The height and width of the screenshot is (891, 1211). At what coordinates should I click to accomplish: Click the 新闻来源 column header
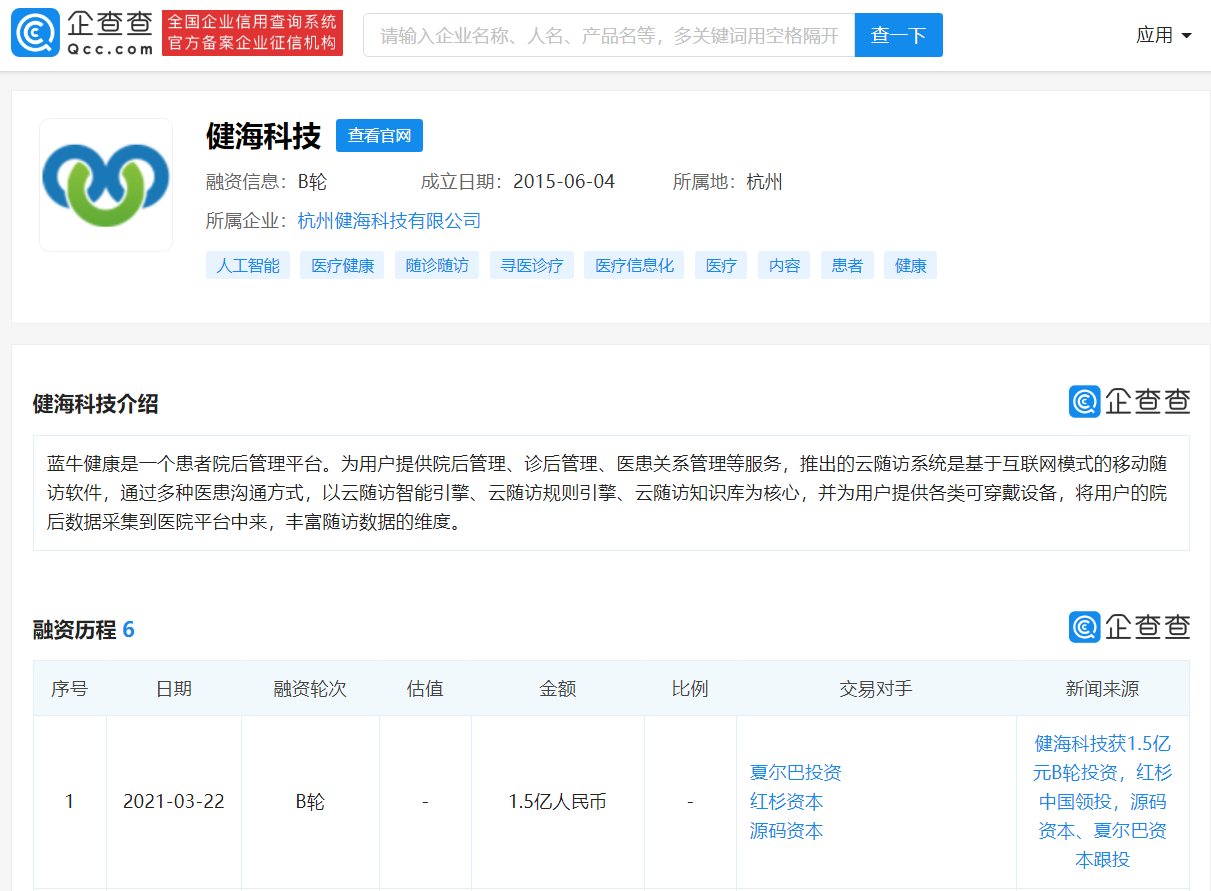click(x=1102, y=689)
